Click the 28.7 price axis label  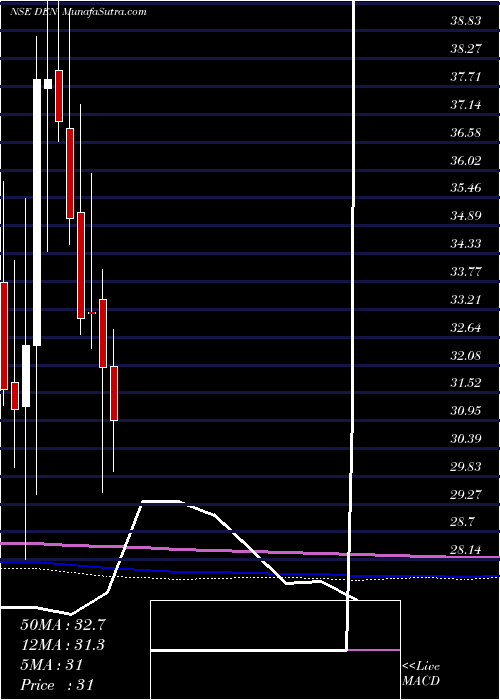click(463, 522)
